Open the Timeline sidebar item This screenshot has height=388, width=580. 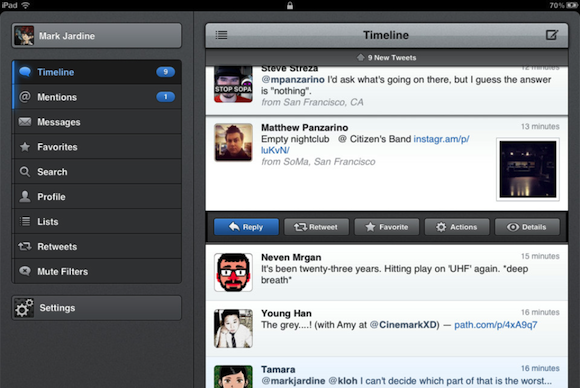[97, 72]
